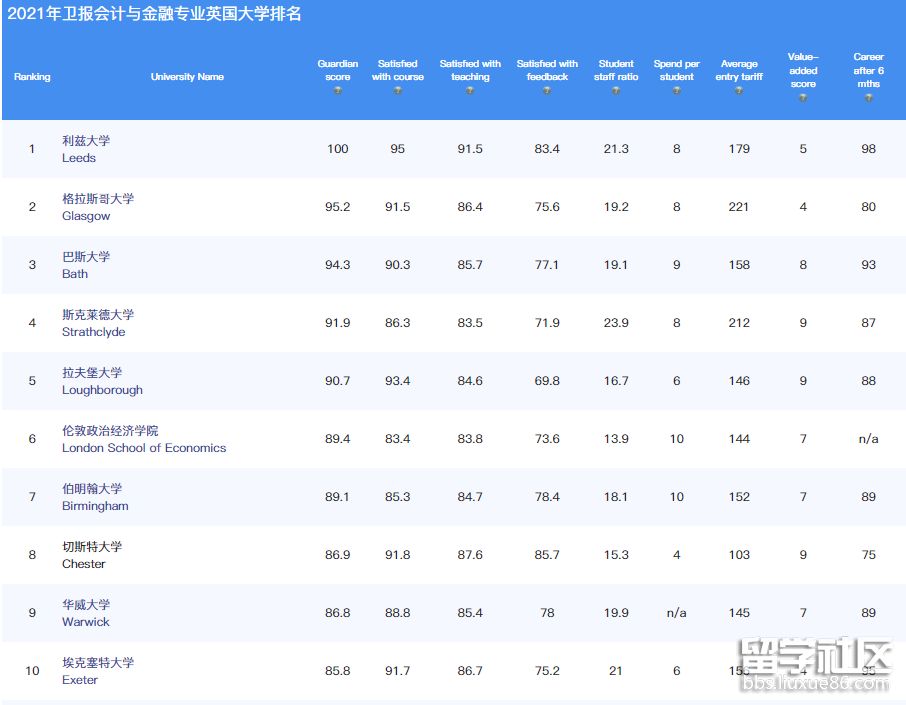
Task: Select the Ranking column header
Action: point(32,76)
